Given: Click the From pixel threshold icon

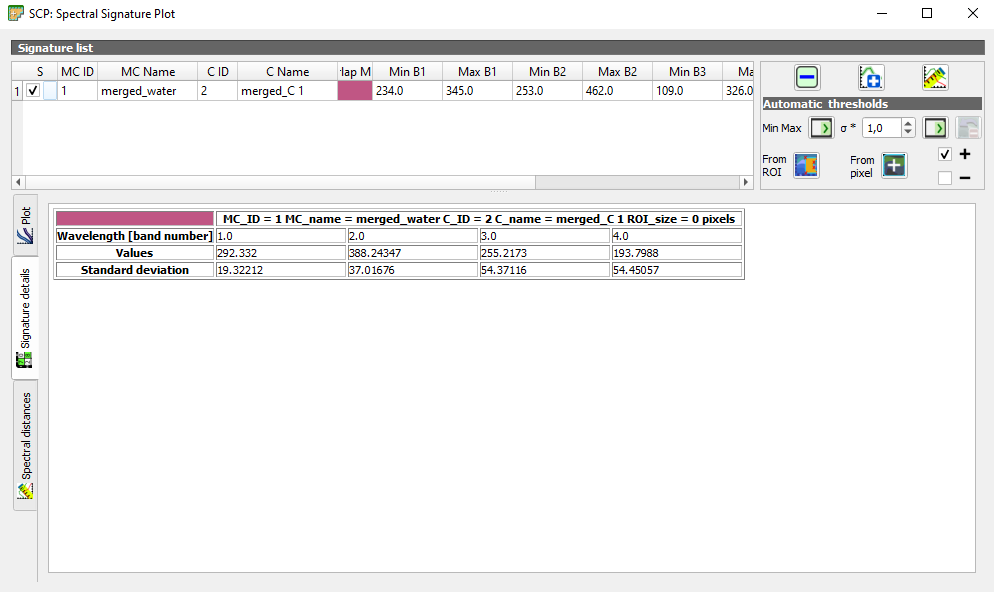Looking at the screenshot, I should (894, 166).
